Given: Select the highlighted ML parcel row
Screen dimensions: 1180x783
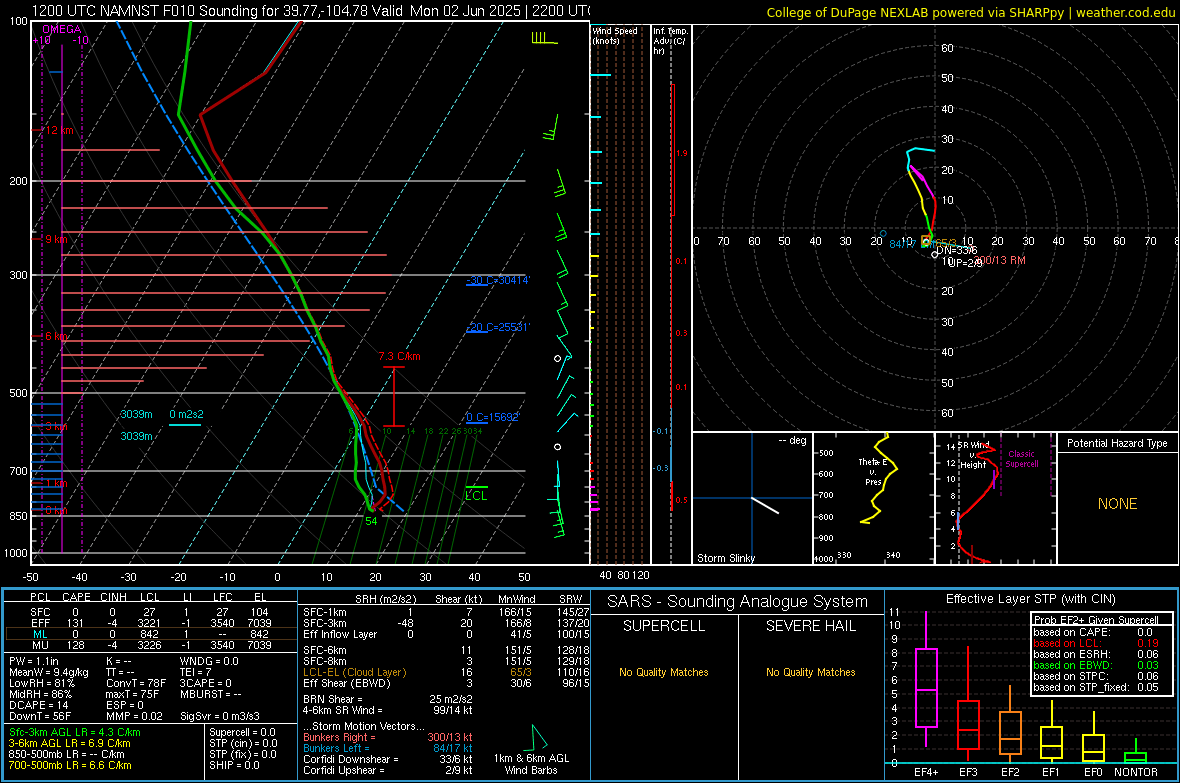Looking at the screenshot, I should (x=149, y=634).
